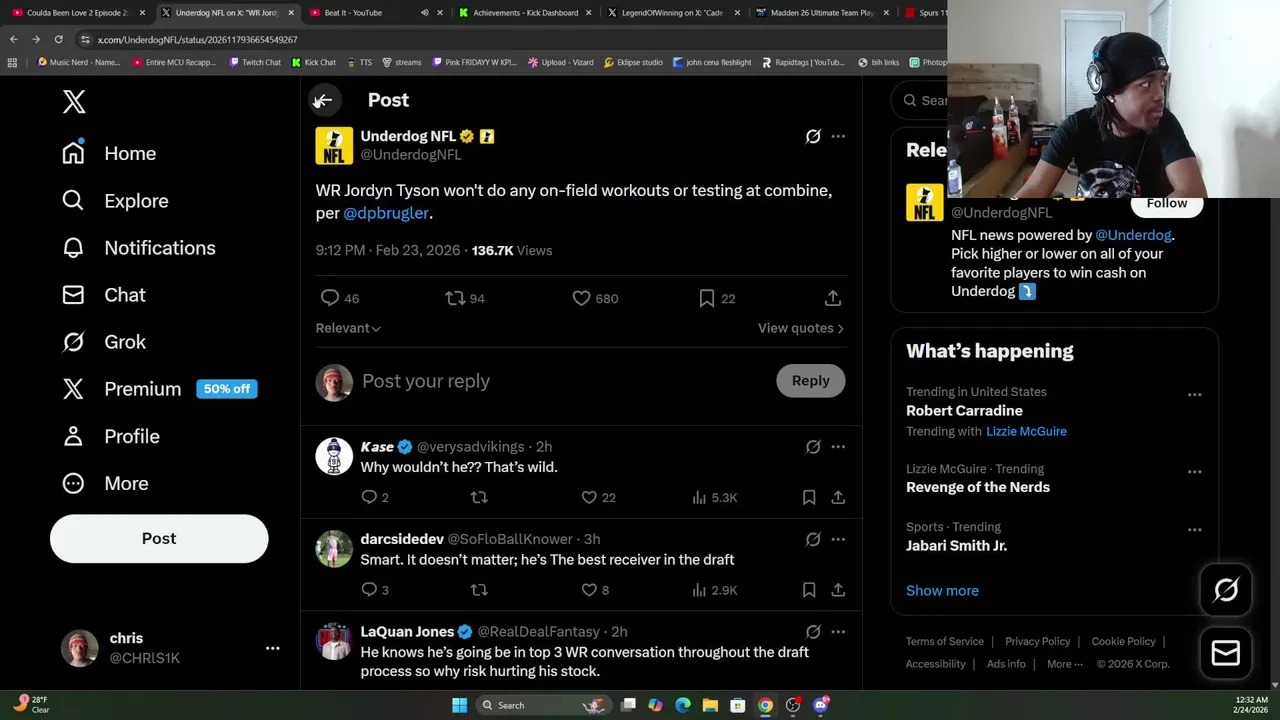Open View quotes link
1280x720 pixels.
pyautogui.click(x=801, y=328)
